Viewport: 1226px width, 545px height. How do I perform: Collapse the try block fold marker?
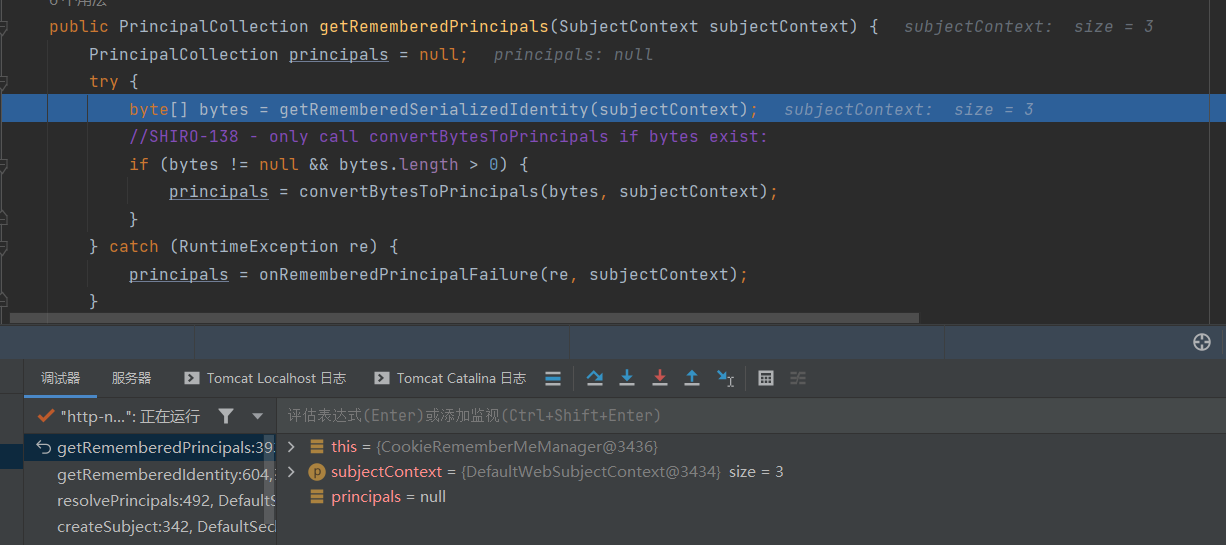tap(5, 82)
